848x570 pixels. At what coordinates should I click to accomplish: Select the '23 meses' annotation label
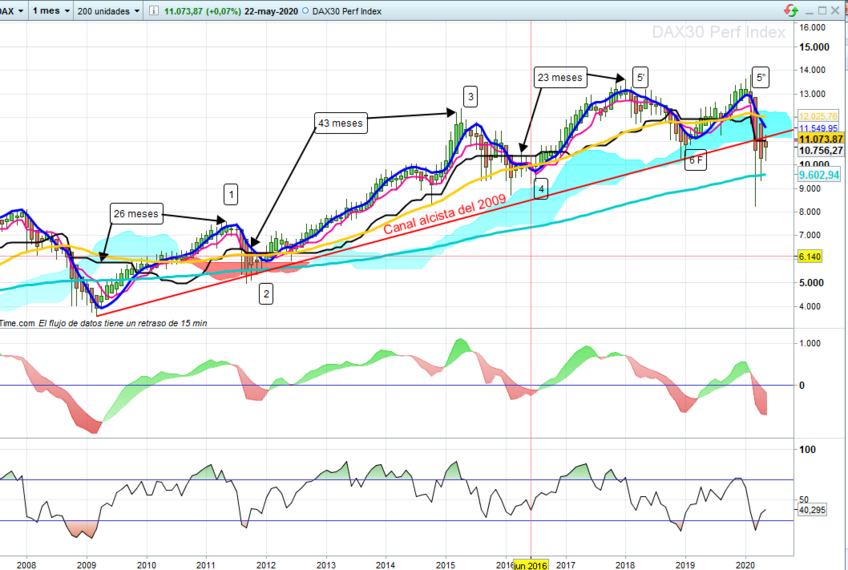tap(560, 77)
